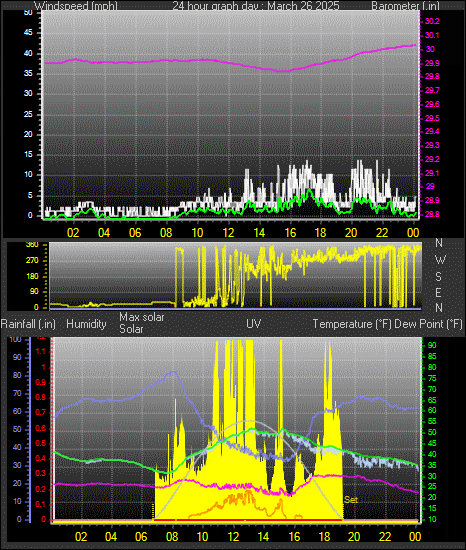This screenshot has width=466, height=550.
Task: Click hour 16 on the windspeed chart time axis
Action: click(290, 233)
